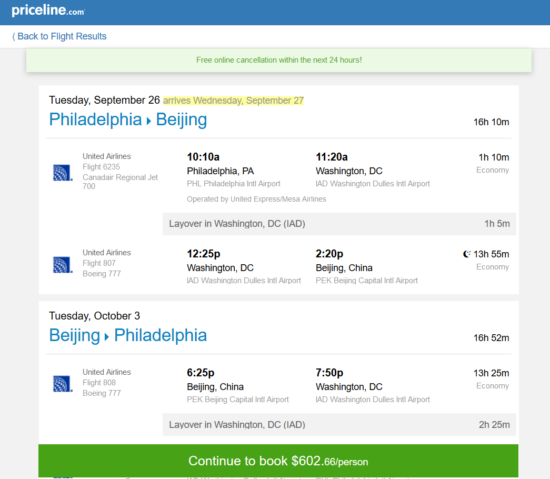Image resolution: width=550 pixels, height=479 pixels.
Task: Click the overnight moon icon beside 13h 55m
Action: click(x=467, y=254)
